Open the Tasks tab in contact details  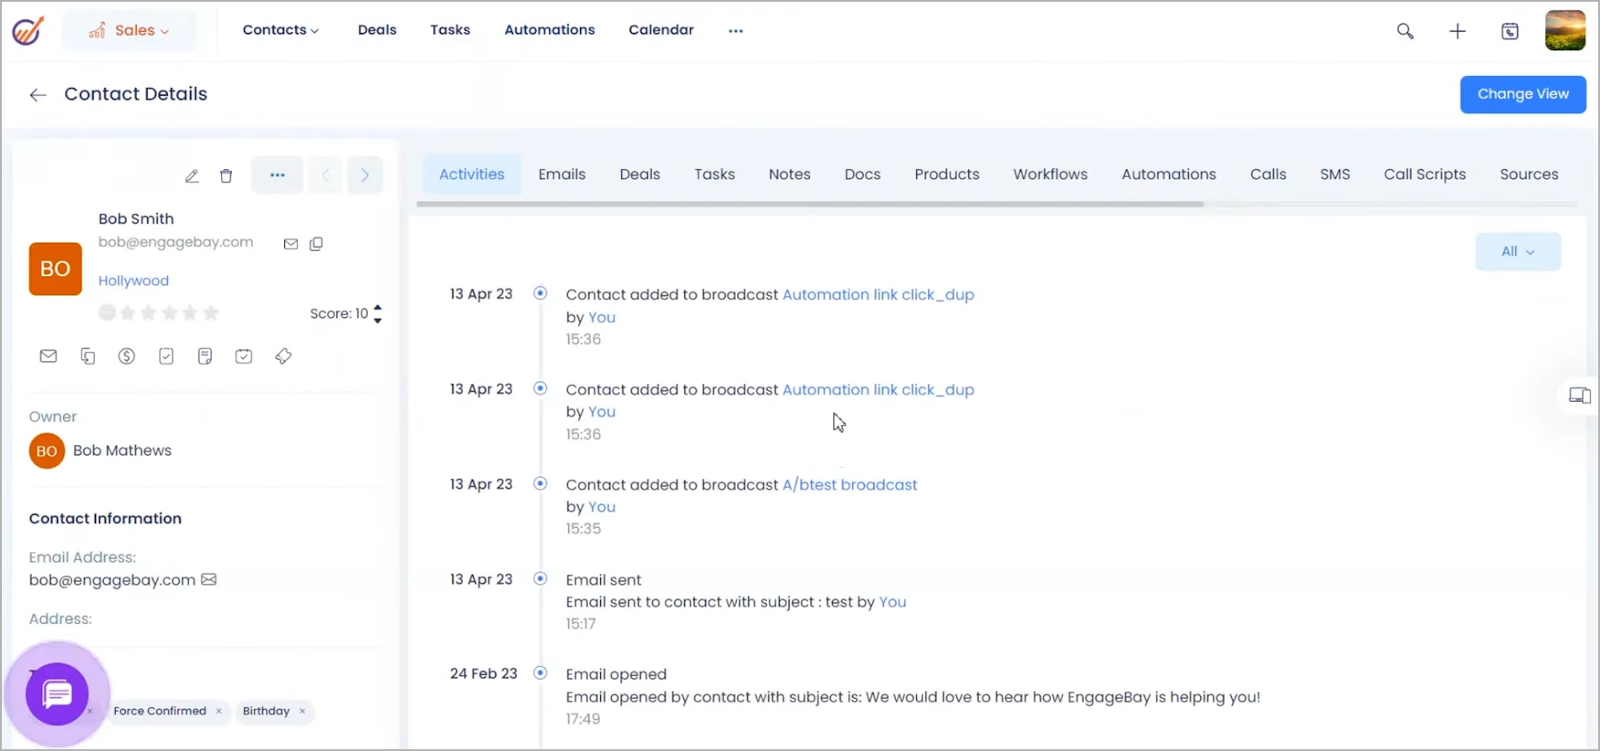click(x=715, y=174)
